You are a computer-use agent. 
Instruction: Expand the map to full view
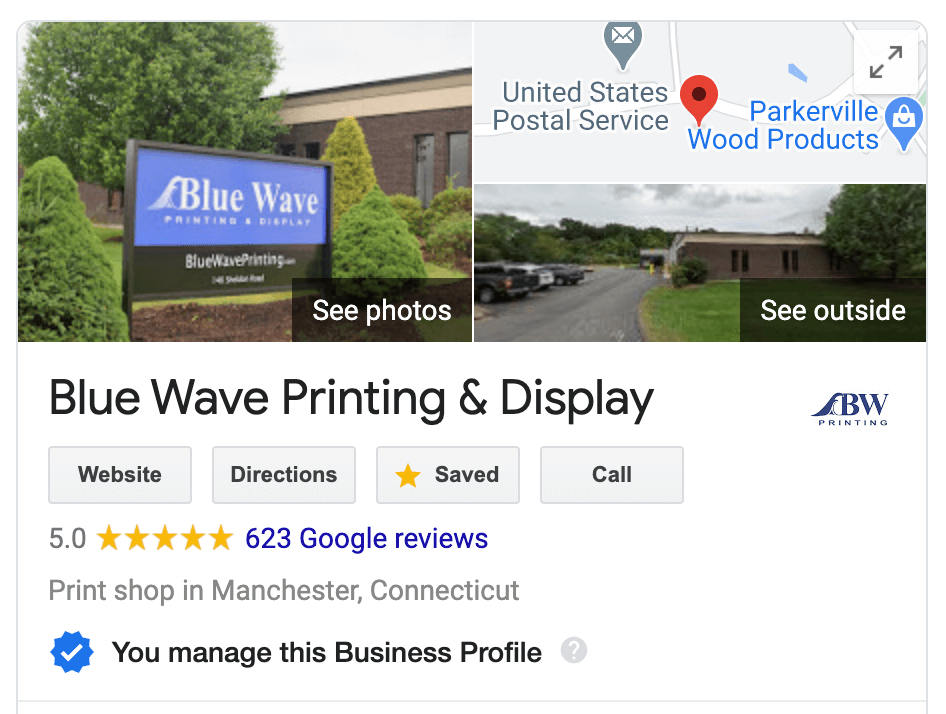pos(886,62)
